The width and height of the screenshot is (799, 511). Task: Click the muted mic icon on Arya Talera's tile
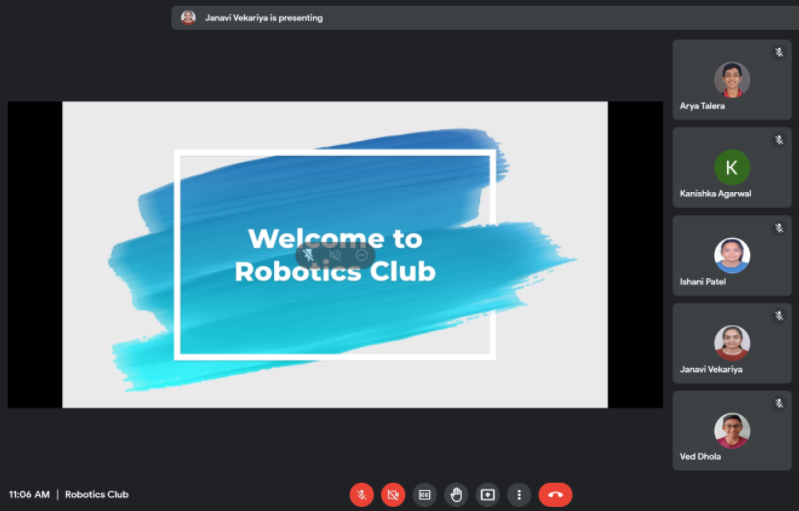click(779, 52)
